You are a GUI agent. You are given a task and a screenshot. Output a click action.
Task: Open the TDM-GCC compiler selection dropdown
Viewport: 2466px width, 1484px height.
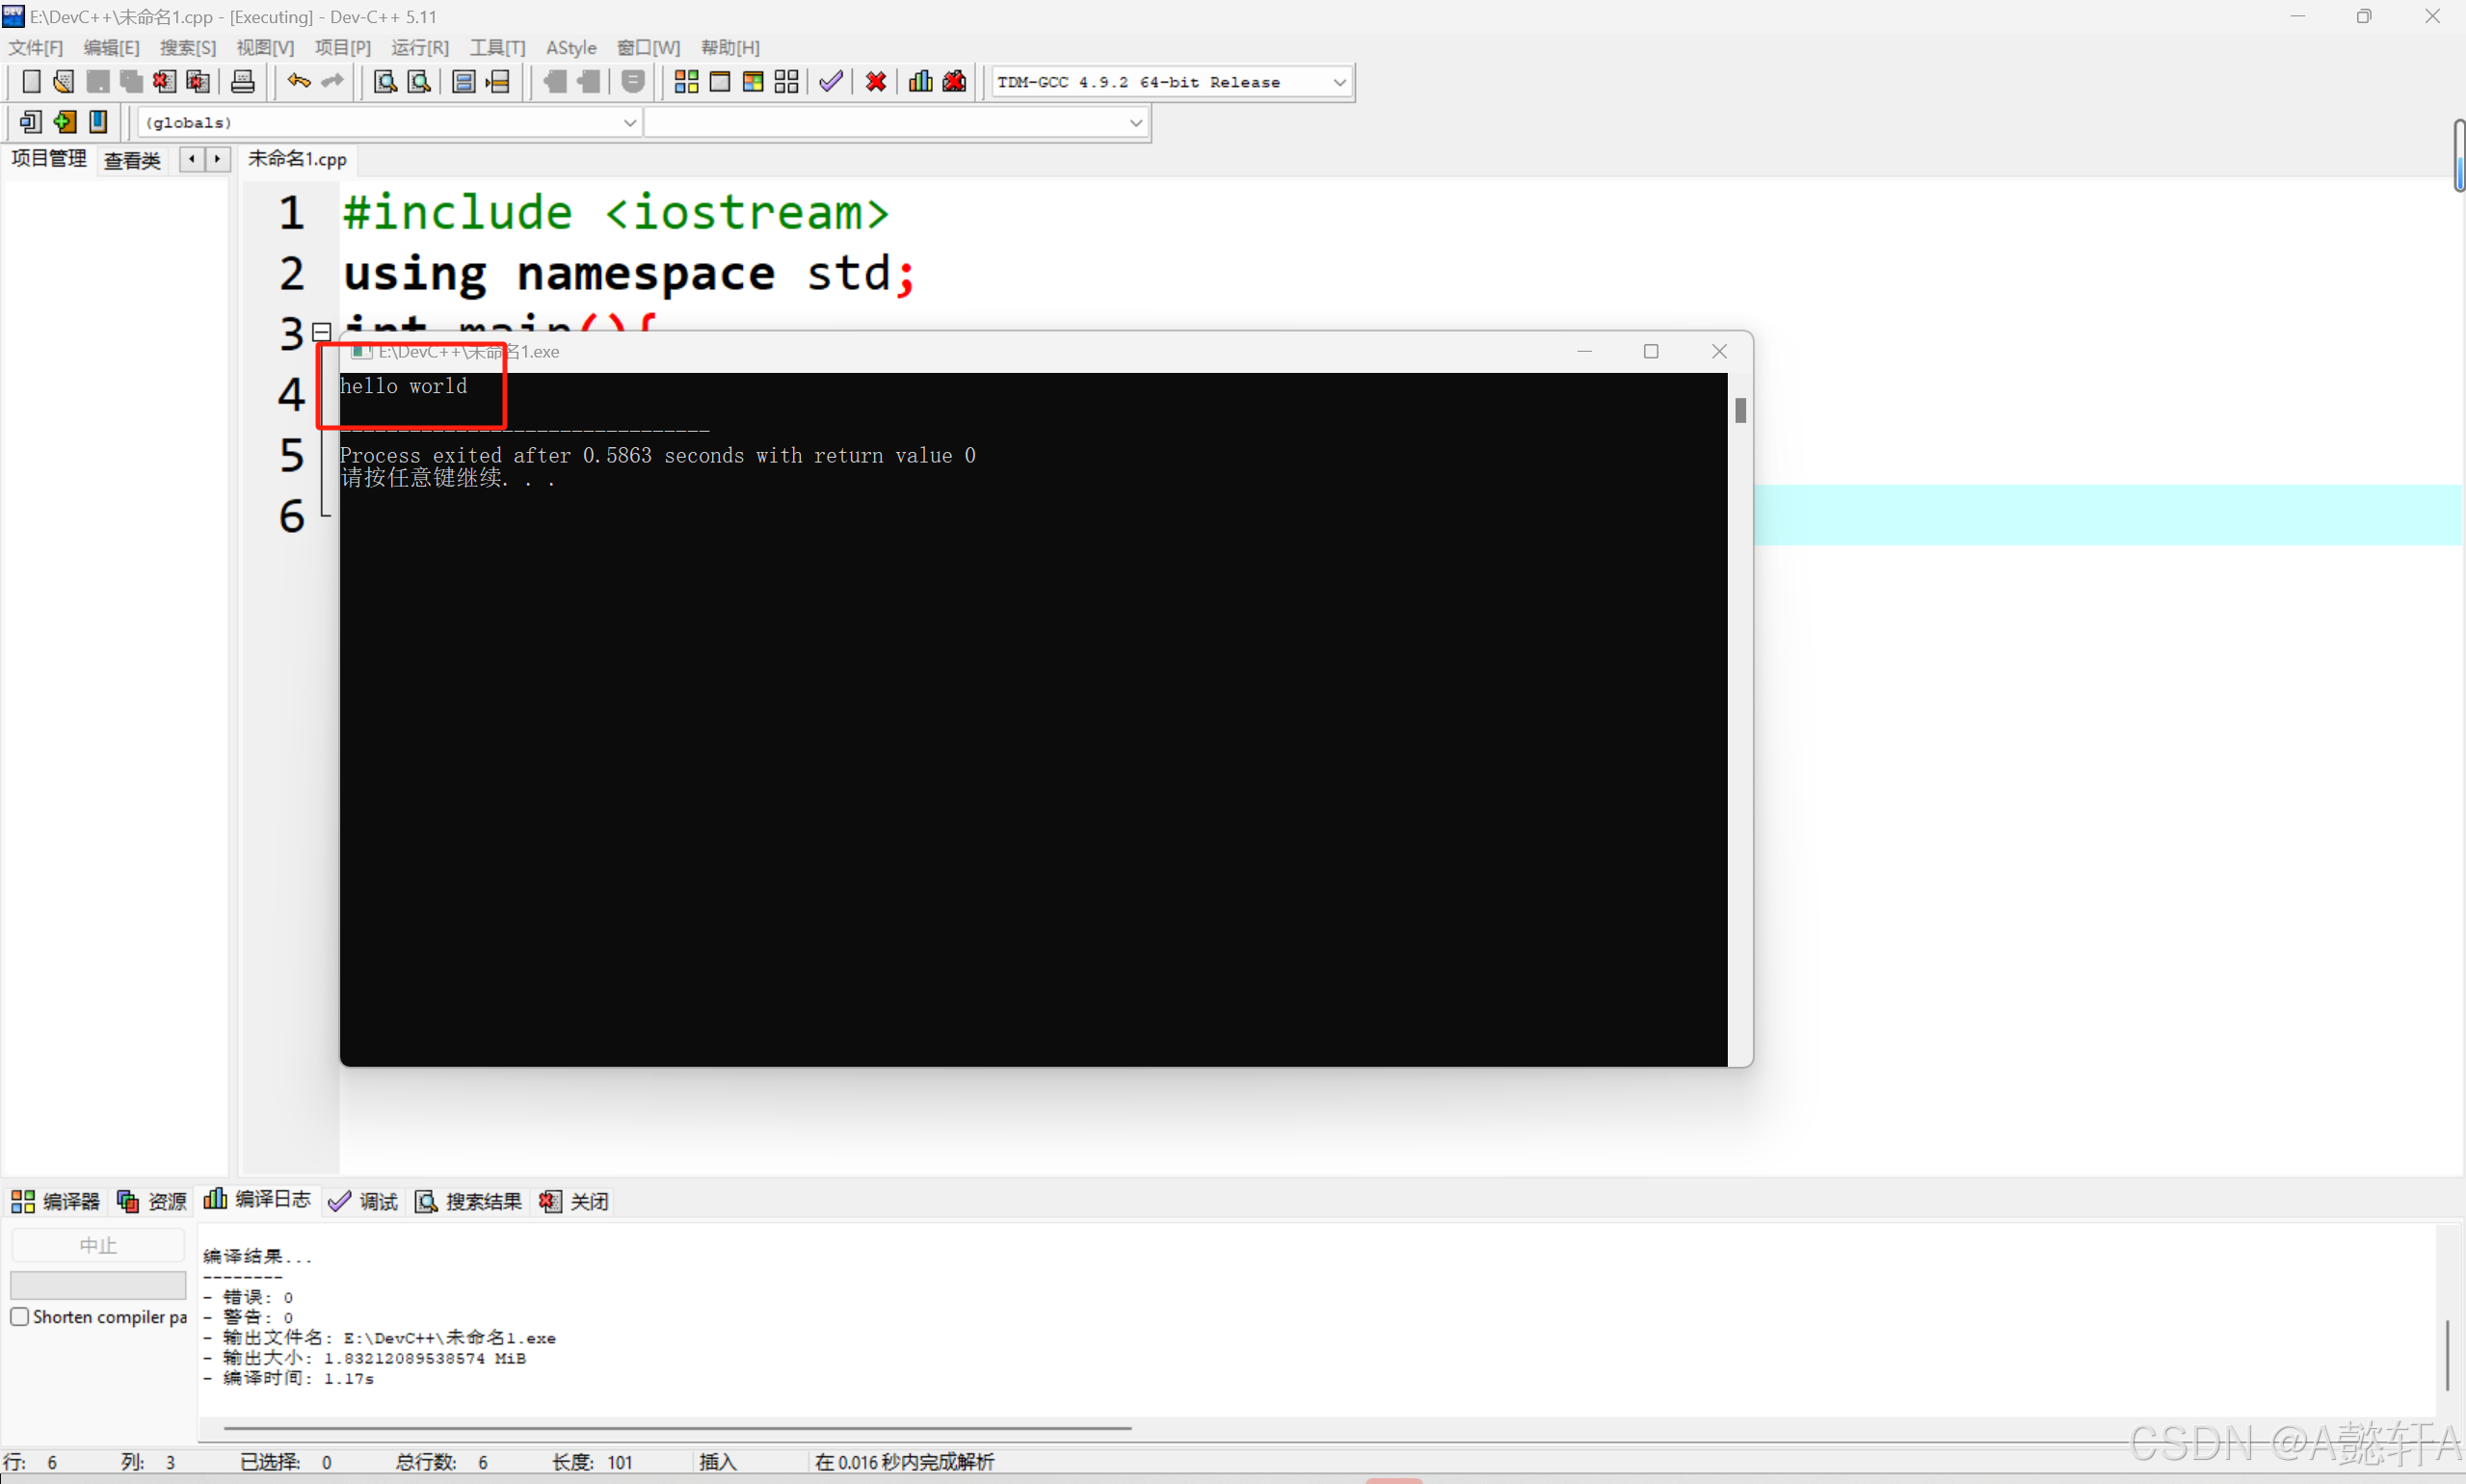(1339, 82)
